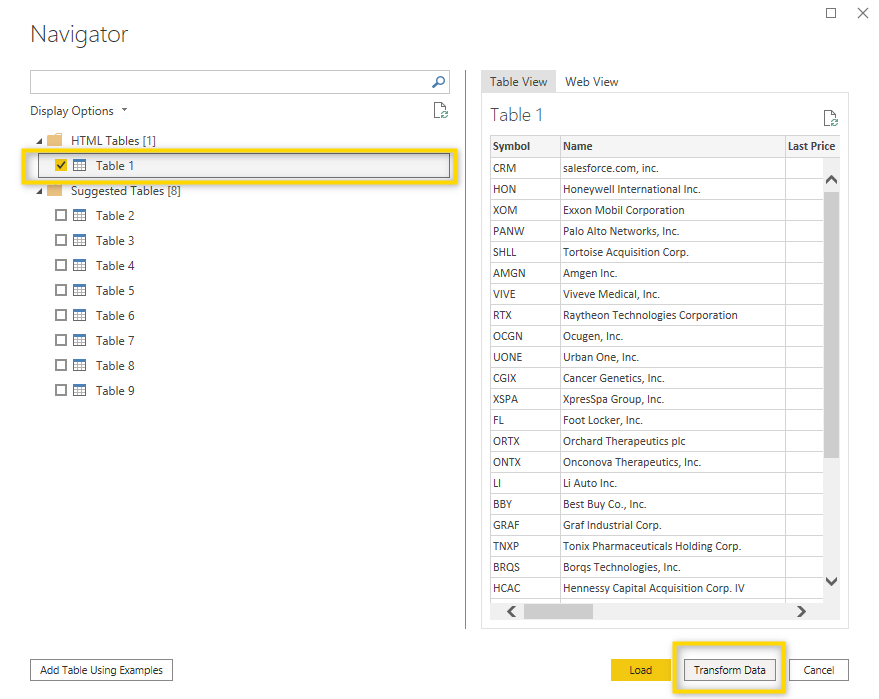
Task: Select the Symbol column header
Action: (x=525, y=146)
